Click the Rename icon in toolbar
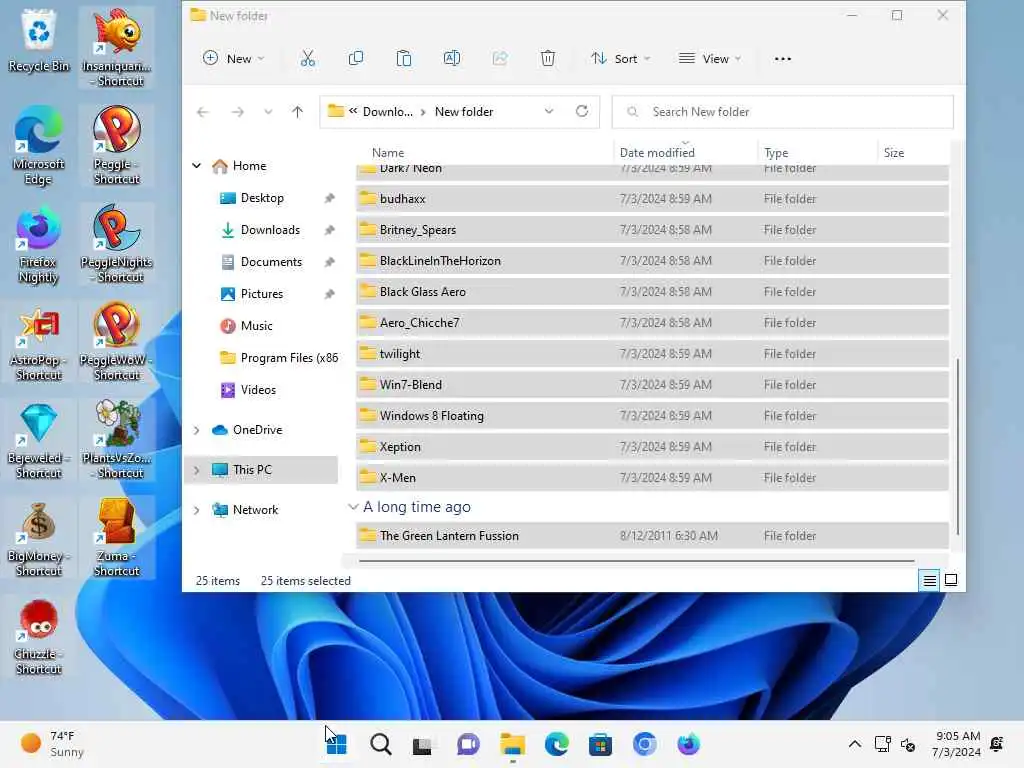 click(x=452, y=59)
